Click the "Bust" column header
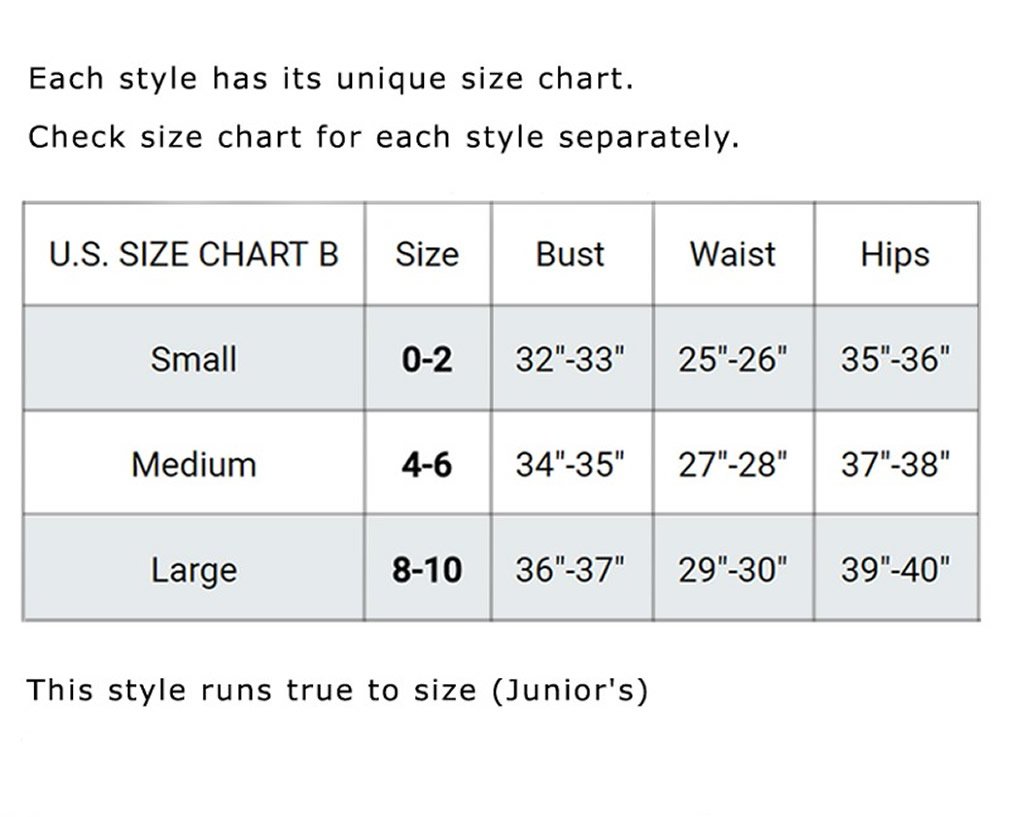1010x817 pixels. pos(571,254)
